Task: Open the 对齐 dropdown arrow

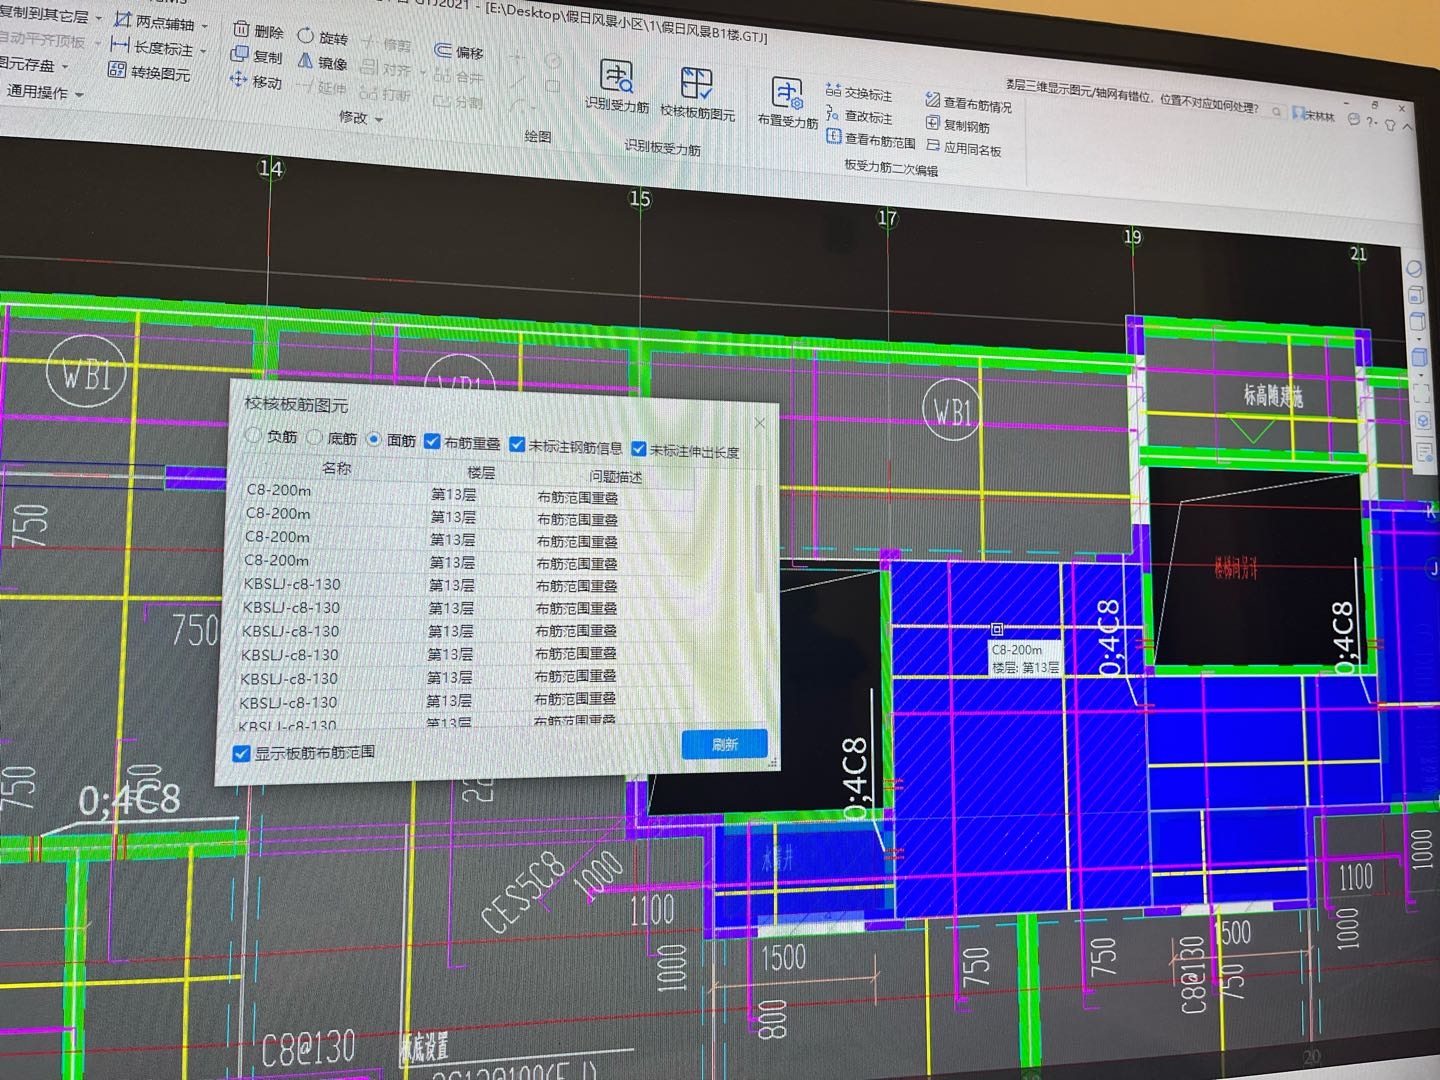Action: click(422, 73)
